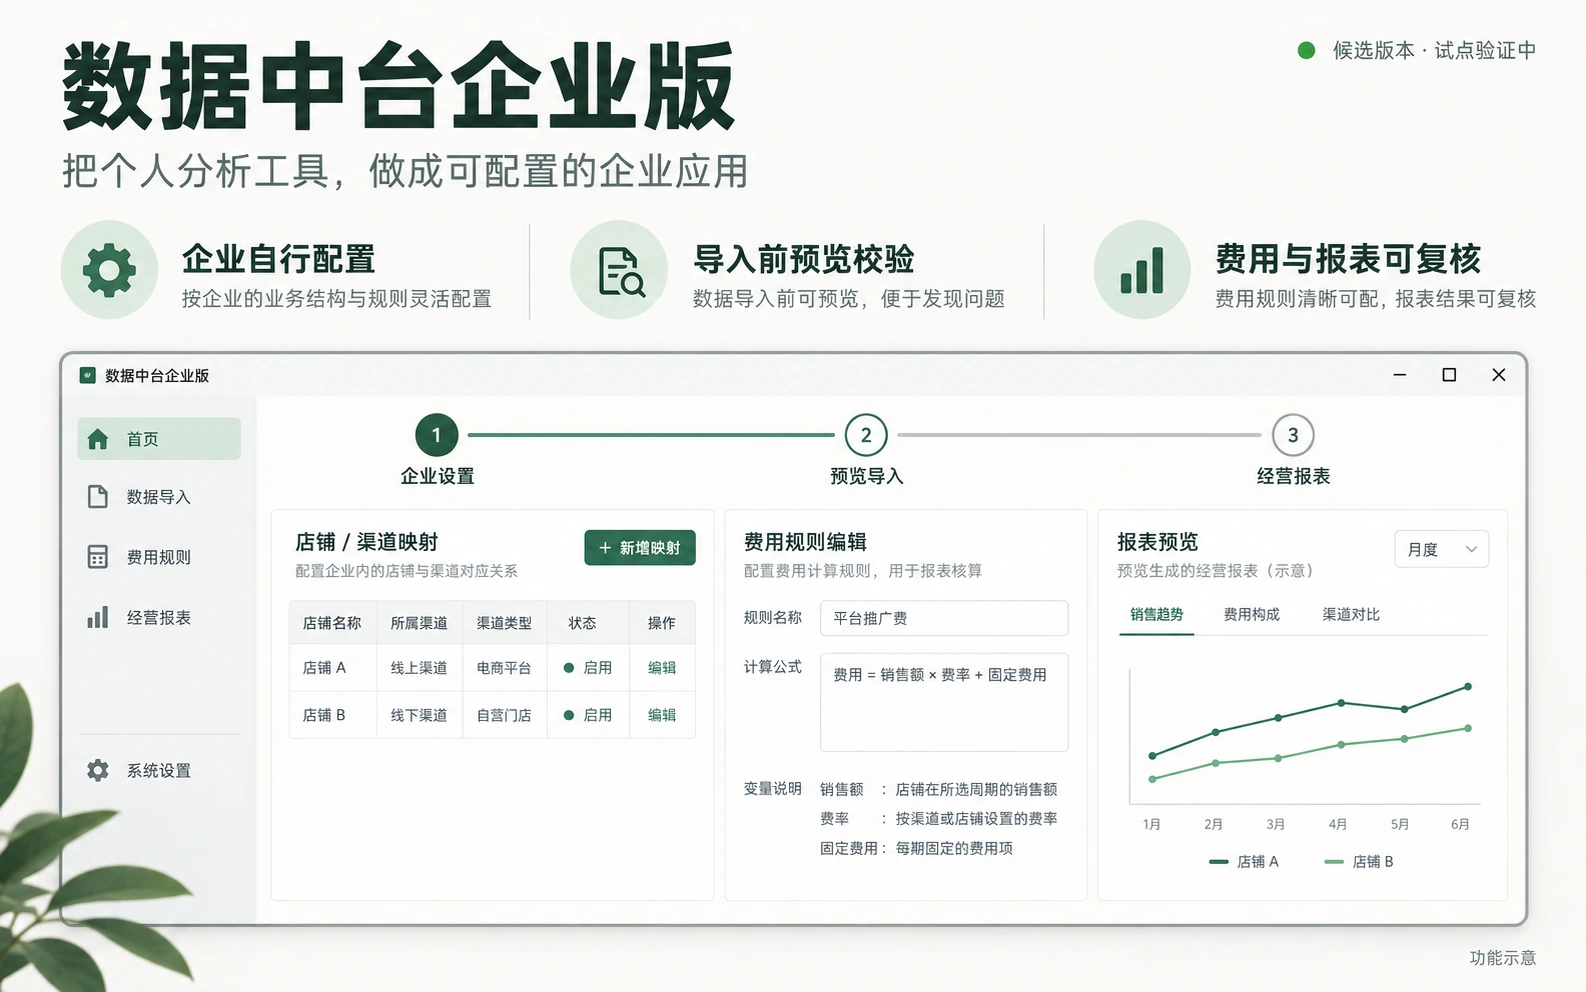Switch to 销售趋势 tab
Viewport: 1586px width, 992px height.
pyautogui.click(x=1157, y=614)
